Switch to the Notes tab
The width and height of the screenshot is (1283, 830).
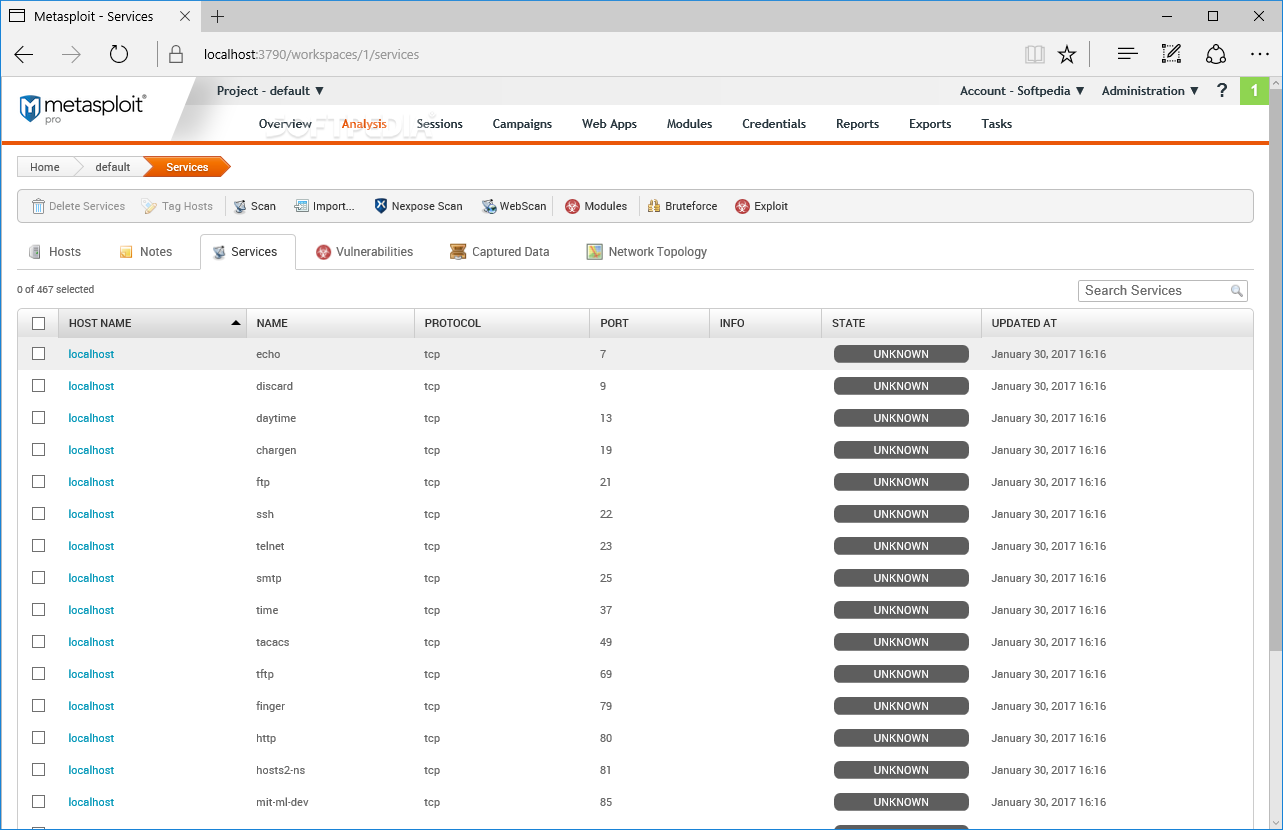click(146, 252)
